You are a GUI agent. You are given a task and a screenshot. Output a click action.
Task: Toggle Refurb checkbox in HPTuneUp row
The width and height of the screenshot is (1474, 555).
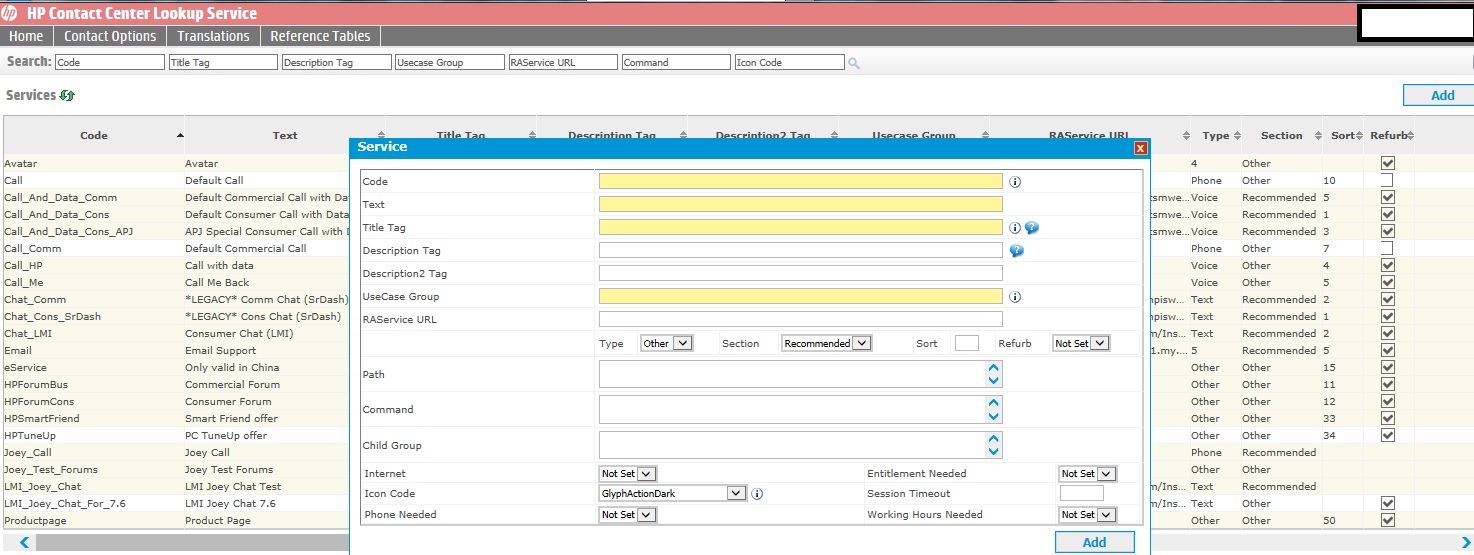point(1387,435)
